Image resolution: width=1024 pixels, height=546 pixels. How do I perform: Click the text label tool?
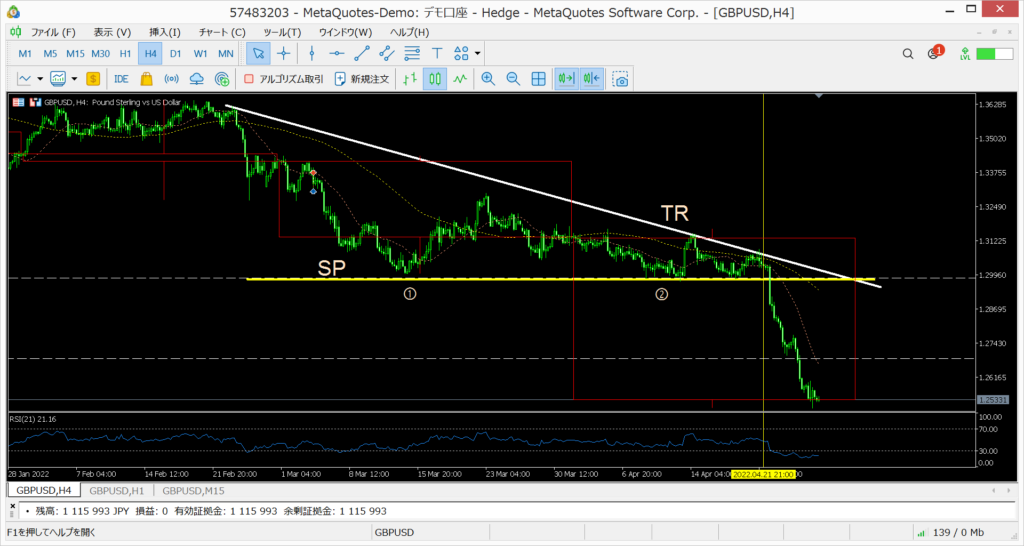tap(437, 53)
